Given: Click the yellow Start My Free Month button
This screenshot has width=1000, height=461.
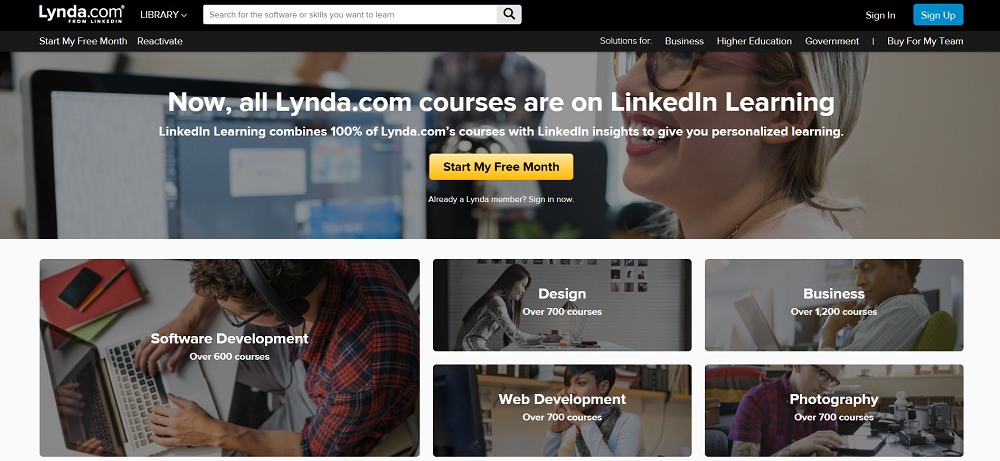Looking at the screenshot, I should [501, 167].
